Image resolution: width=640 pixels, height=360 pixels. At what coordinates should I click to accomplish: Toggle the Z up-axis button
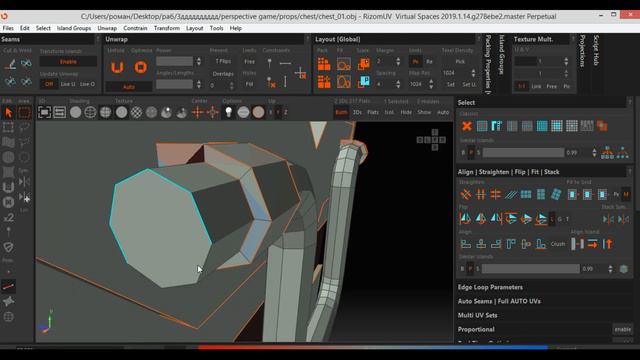286,112
